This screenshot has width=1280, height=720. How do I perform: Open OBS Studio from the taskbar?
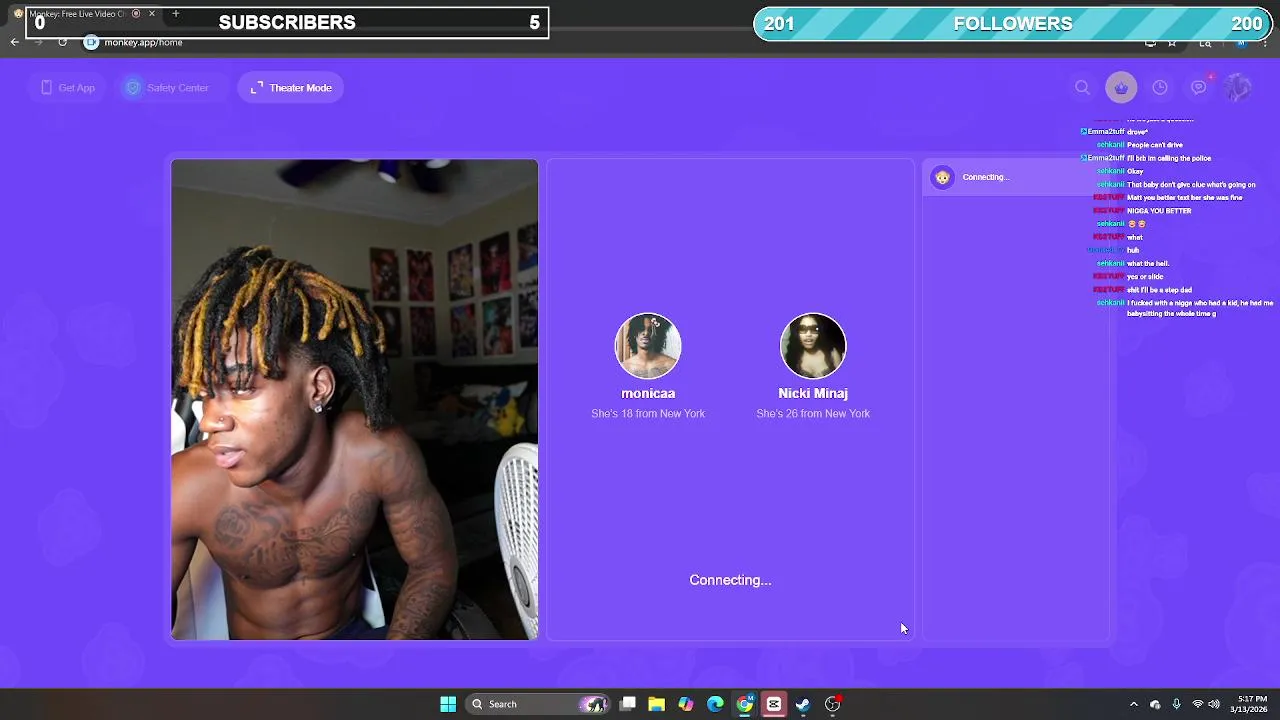tap(832, 704)
